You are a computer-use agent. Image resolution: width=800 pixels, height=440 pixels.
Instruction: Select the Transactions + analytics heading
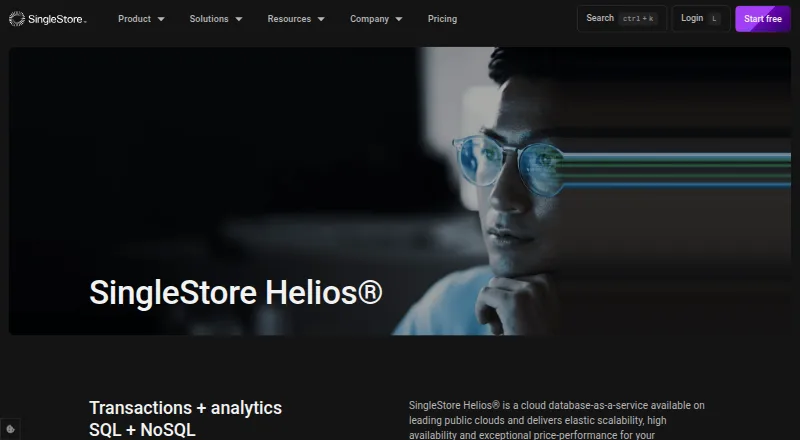[185, 408]
